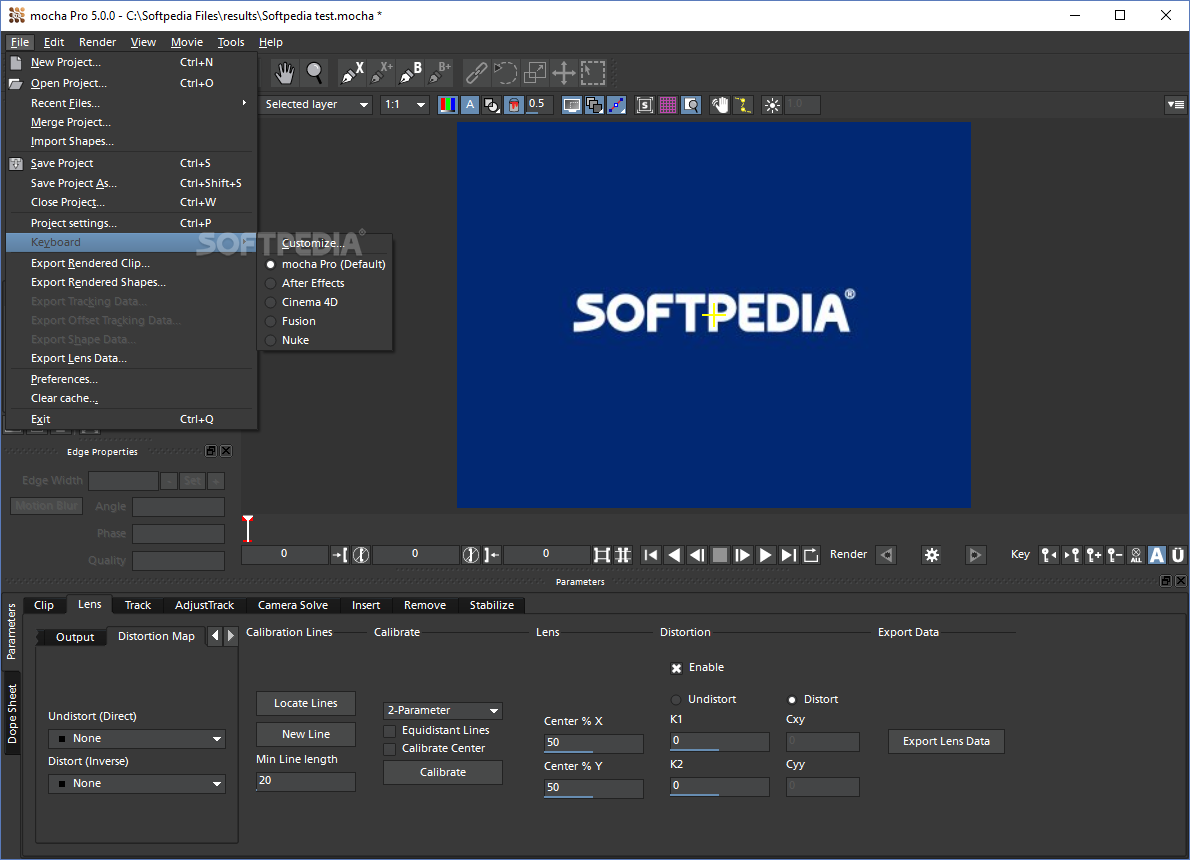Toggle the Autokey 'A' button
The height and width of the screenshot is (860, 1190).
pos(1157,555)
